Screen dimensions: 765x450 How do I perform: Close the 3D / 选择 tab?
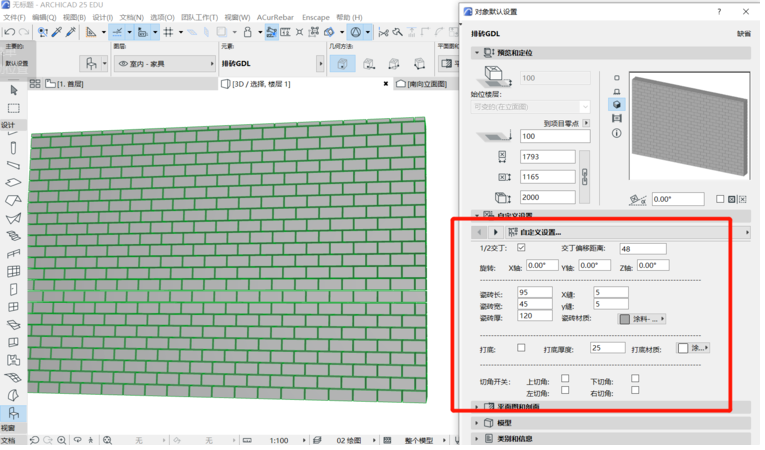click(x=385, y=84)
